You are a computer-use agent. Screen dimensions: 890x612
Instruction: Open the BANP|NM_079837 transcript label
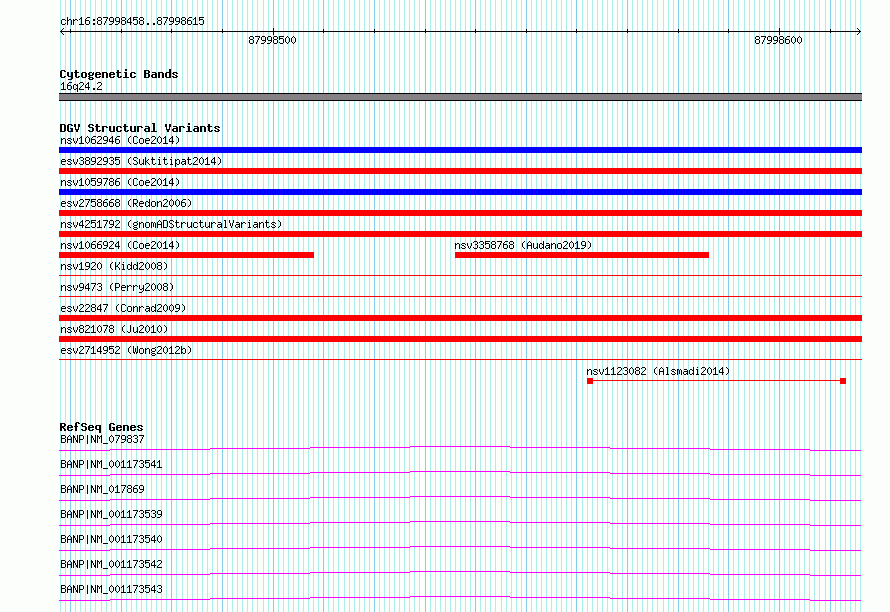click(x=102, y=439)
